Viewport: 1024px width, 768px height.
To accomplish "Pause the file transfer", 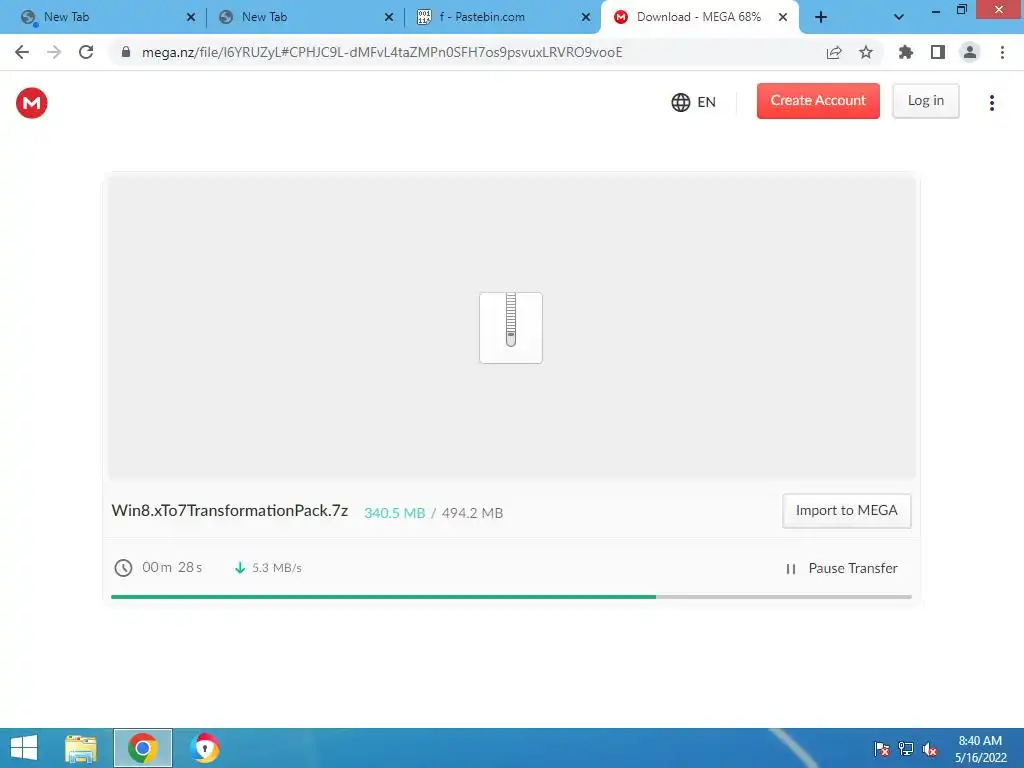I will click(x=842, y=568).
